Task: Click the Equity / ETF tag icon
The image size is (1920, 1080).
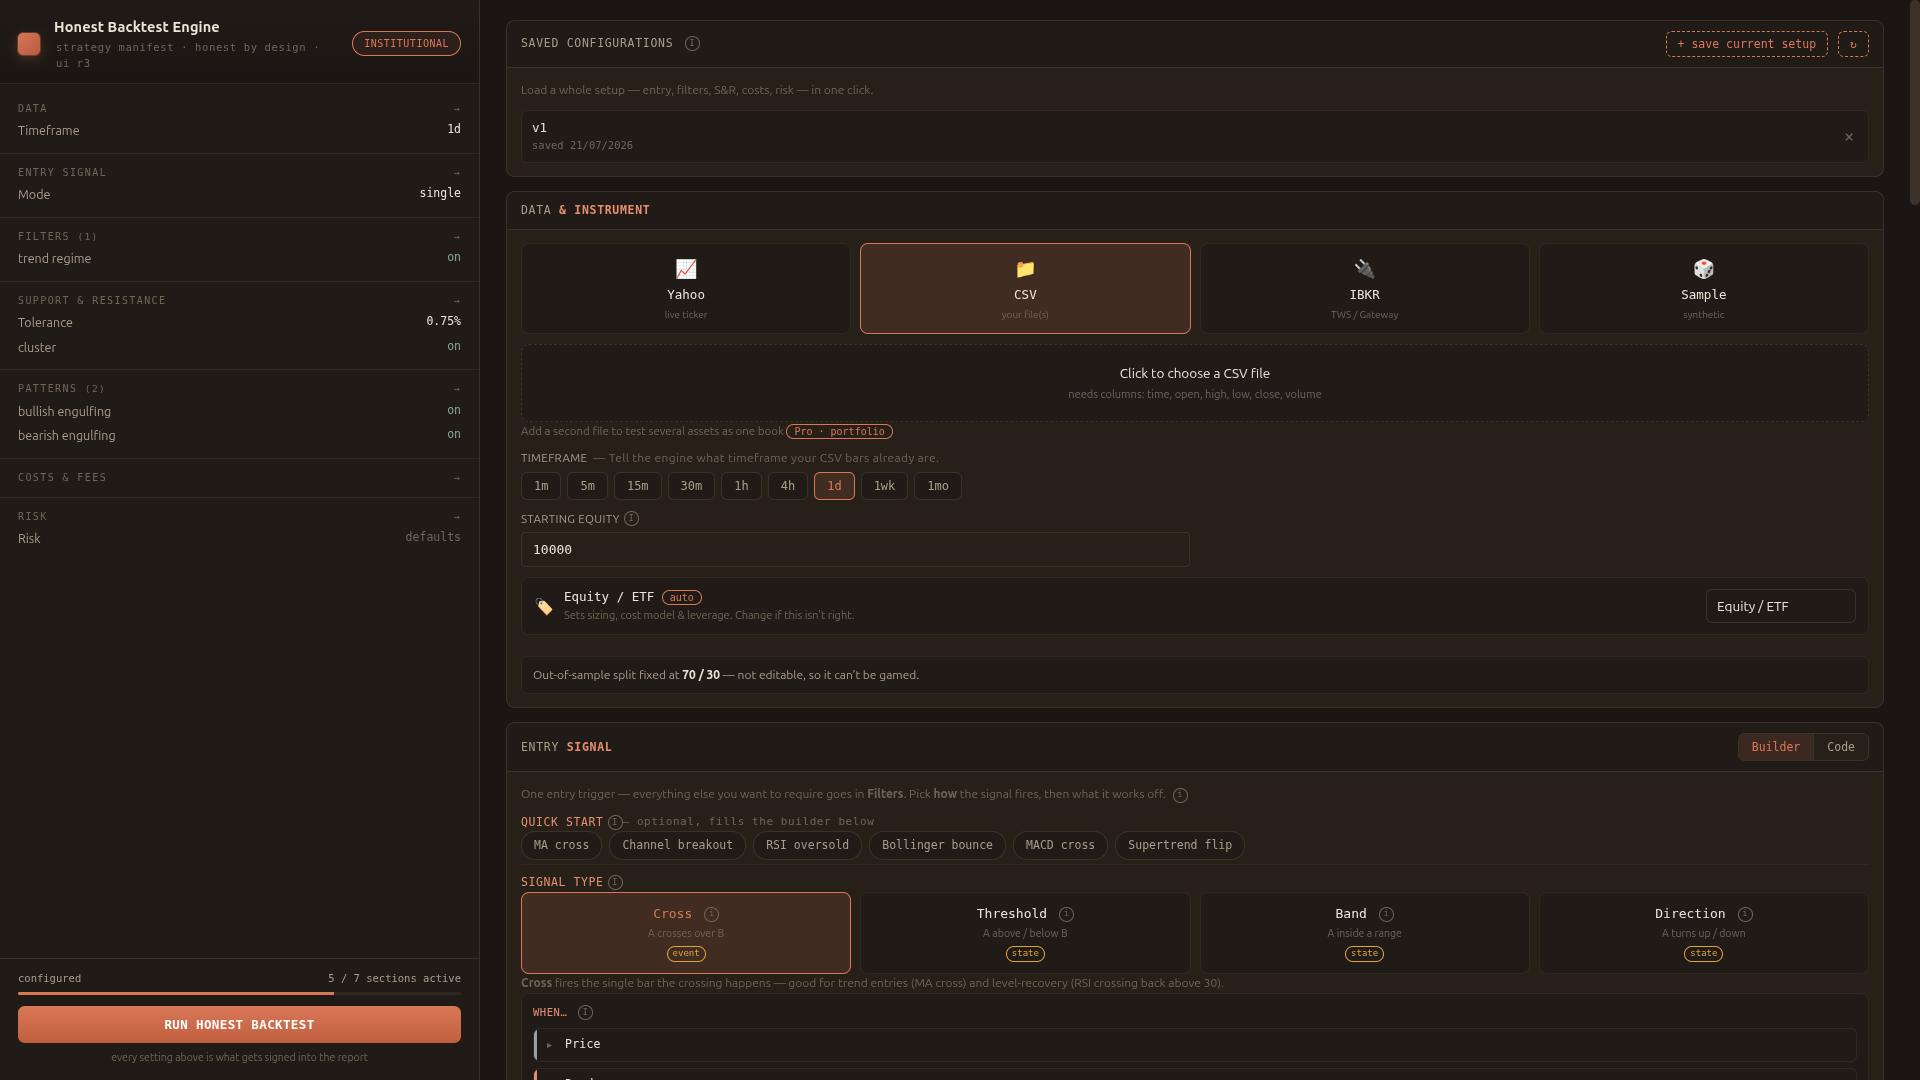Action: [544, 607]
